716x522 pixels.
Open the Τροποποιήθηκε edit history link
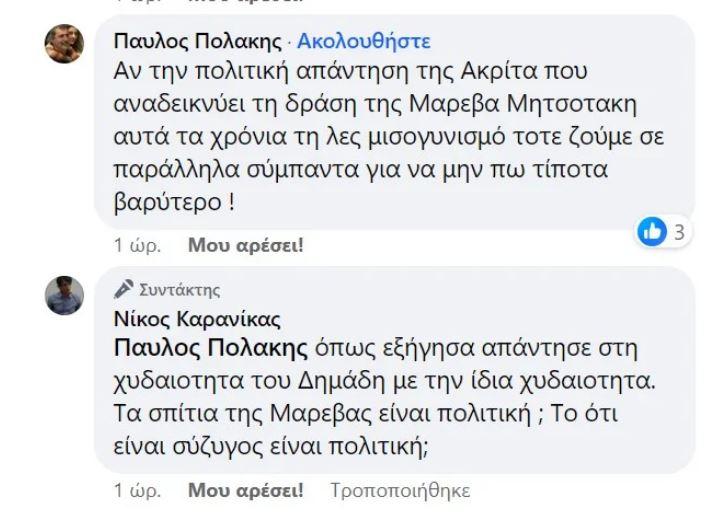399,491
